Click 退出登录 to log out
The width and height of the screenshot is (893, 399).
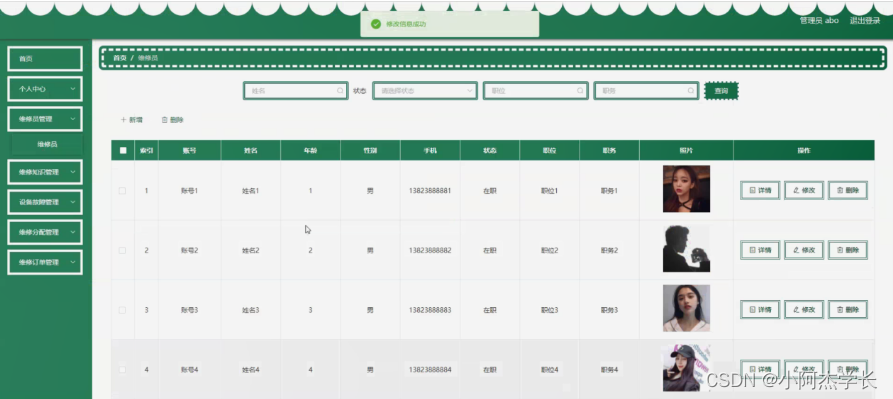tap(865, 20)
